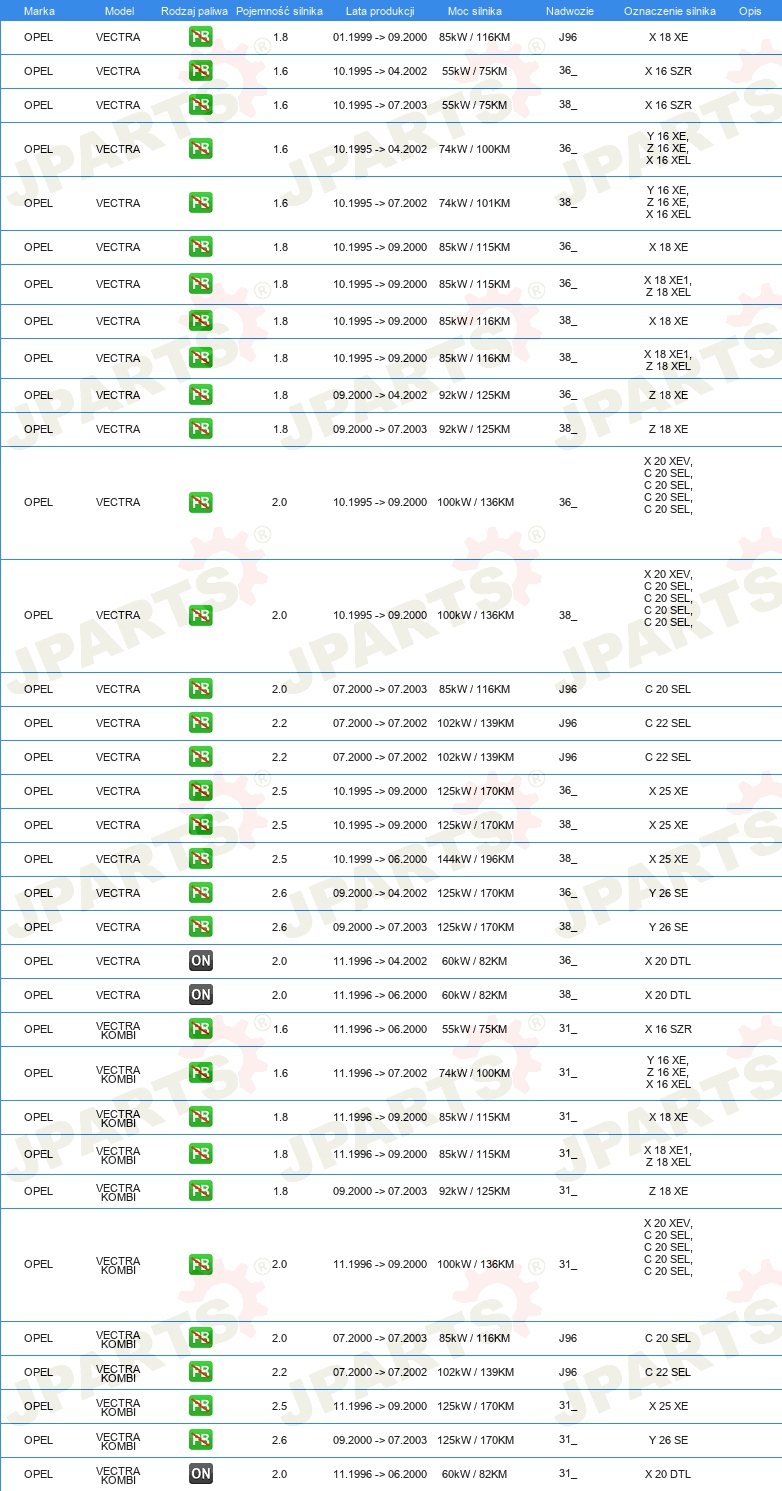Click J96 body code in 01.1999 production row
This screenshot has width=782, height=1491.
click(568, 37)
